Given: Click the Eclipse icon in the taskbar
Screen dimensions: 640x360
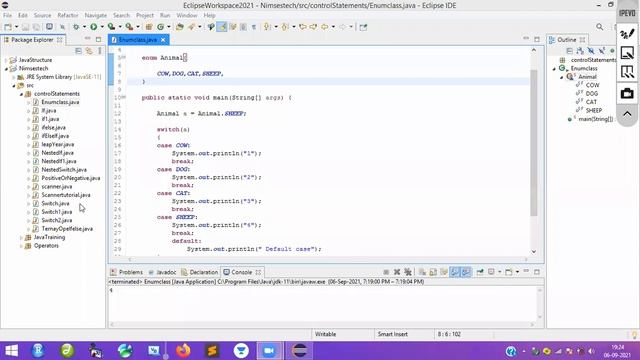Looking at the screenshot, I should [300, 351].
